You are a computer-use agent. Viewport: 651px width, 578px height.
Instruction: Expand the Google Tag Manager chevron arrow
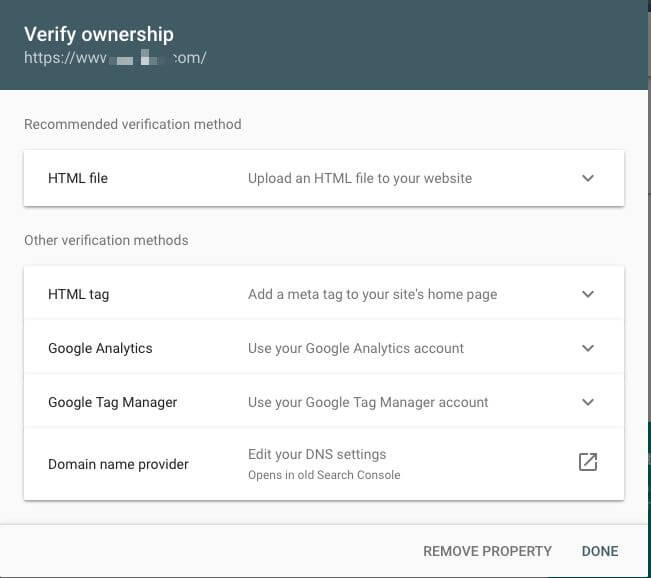[x=588, y=402]
